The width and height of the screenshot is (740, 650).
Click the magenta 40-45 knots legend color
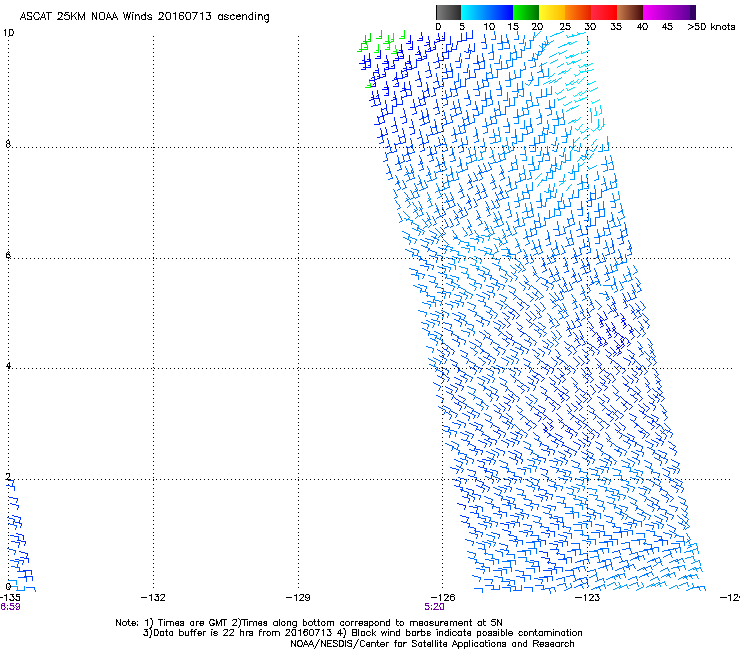pyautogui.click(x=656, y=12)
